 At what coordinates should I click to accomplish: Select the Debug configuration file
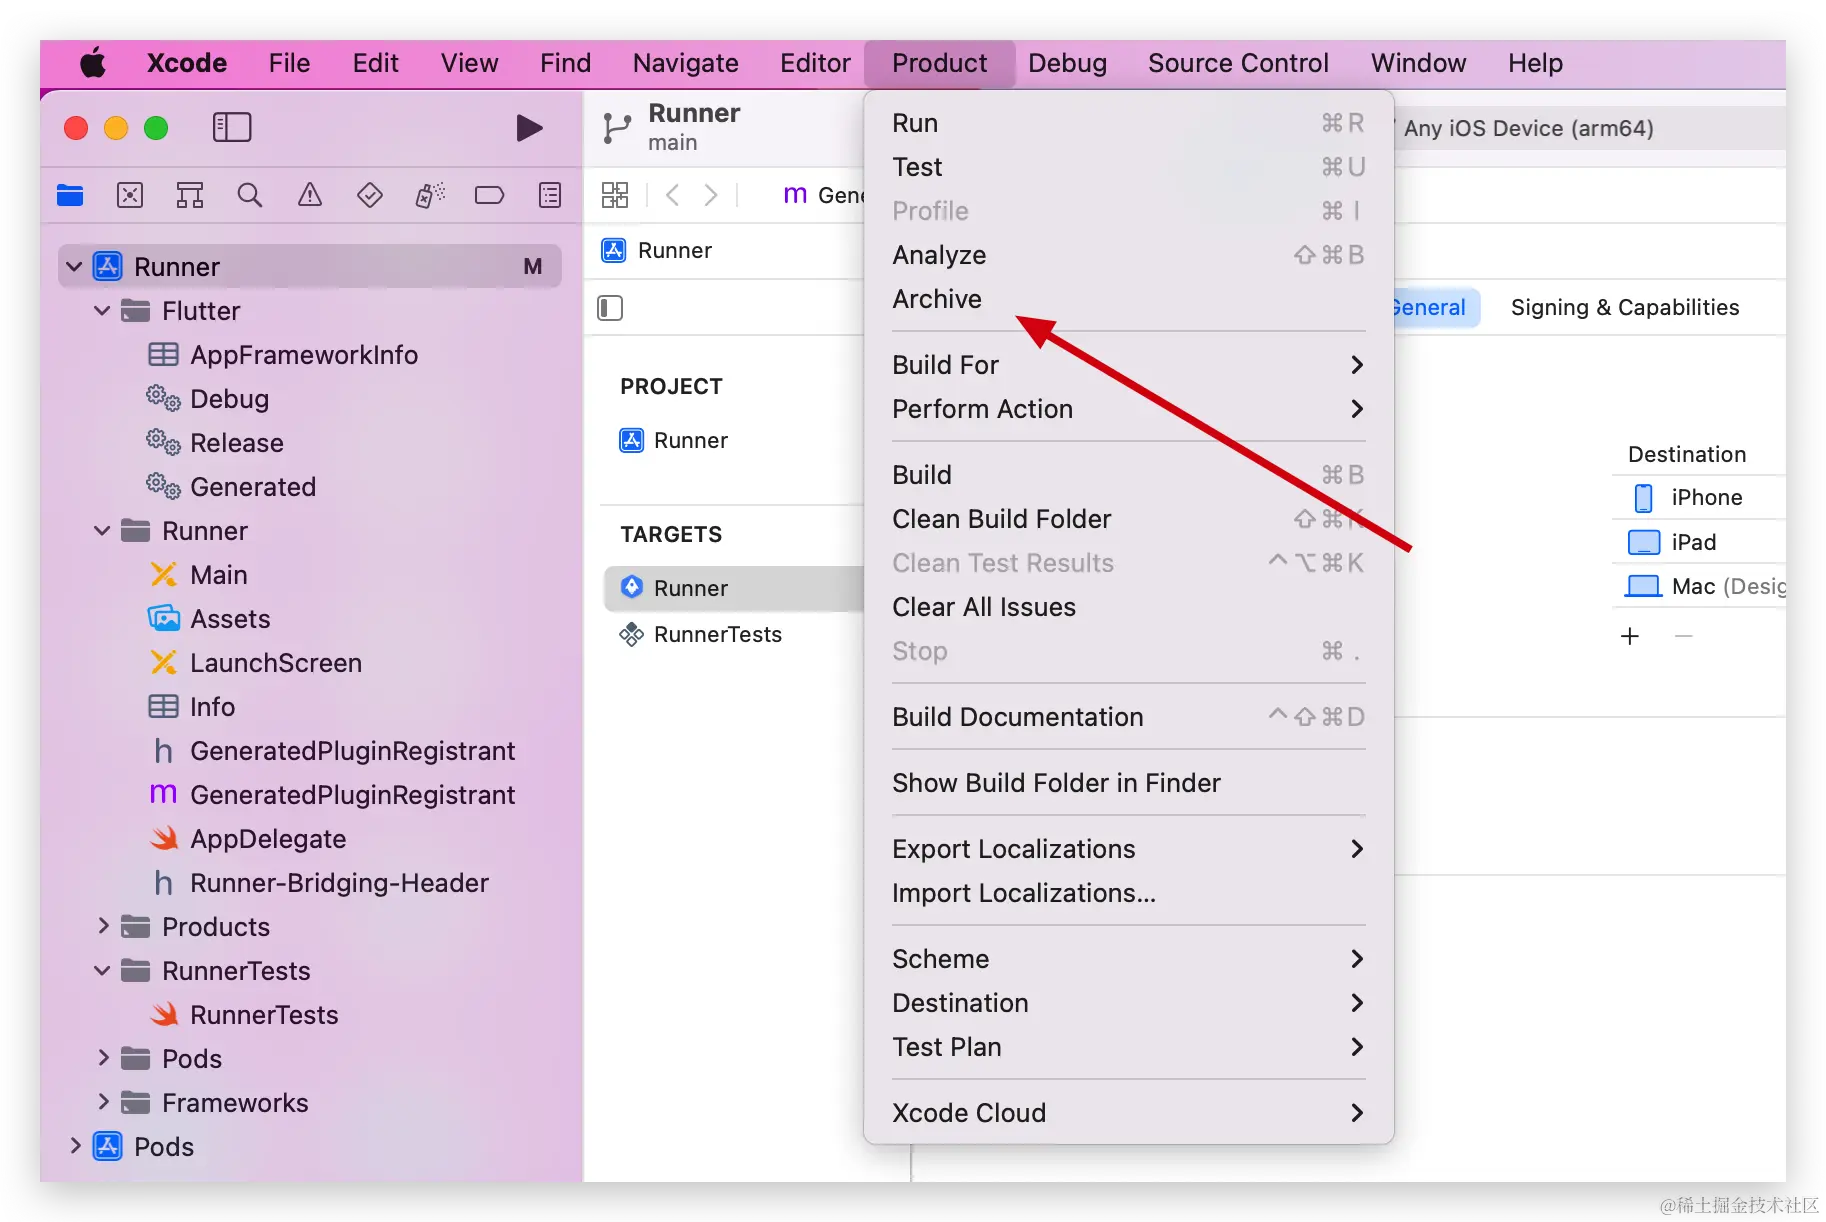[229, 399]
